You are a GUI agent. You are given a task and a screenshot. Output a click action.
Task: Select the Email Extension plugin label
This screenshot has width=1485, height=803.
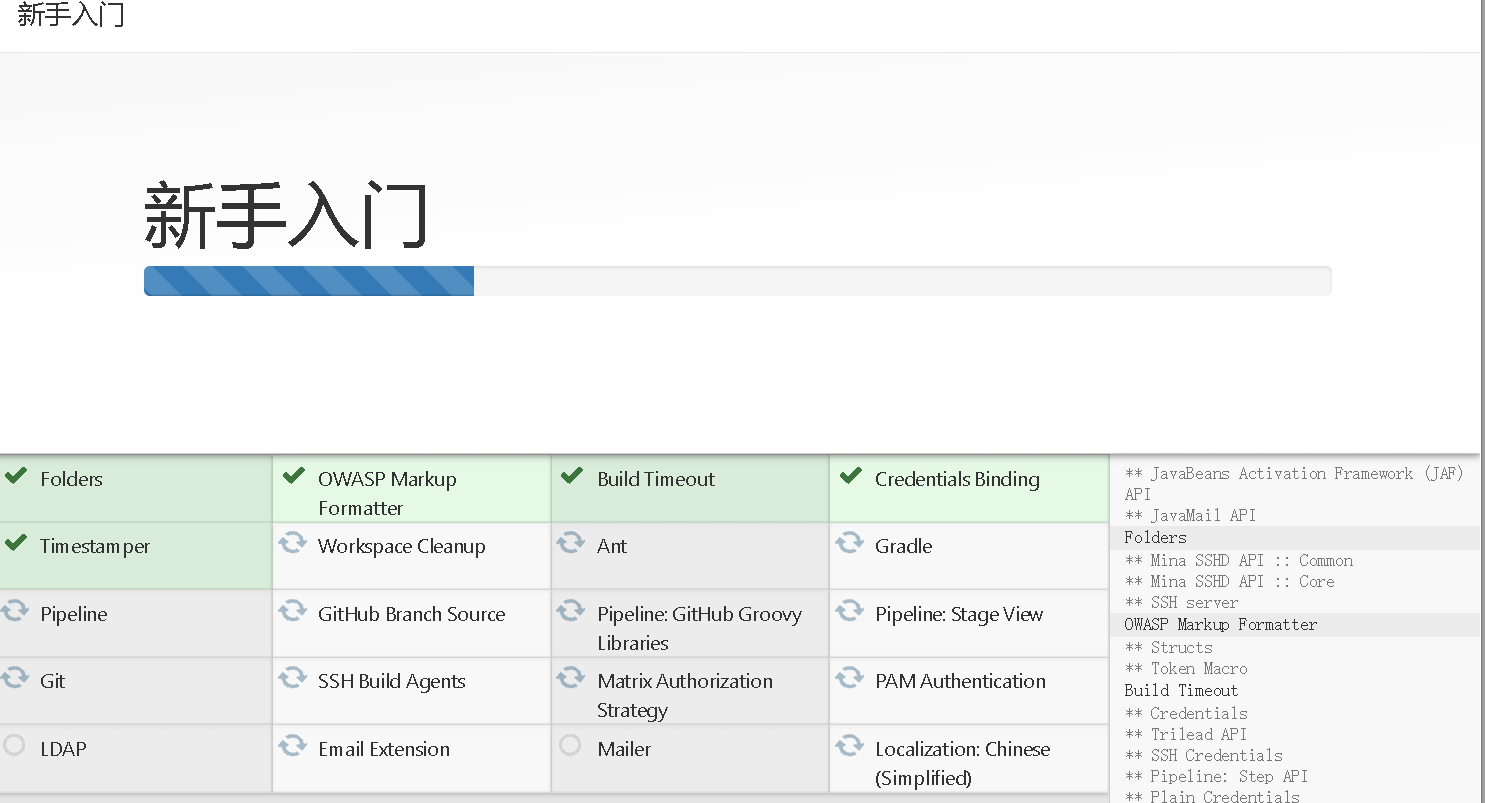384,749
